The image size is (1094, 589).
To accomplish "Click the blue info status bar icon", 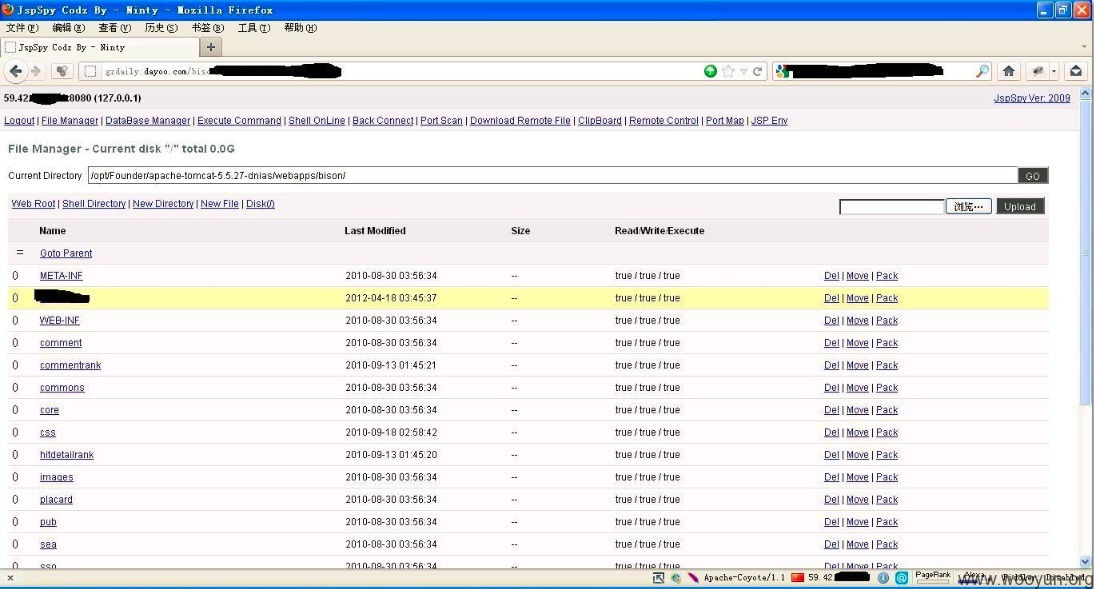I will [x=883, y=578].
